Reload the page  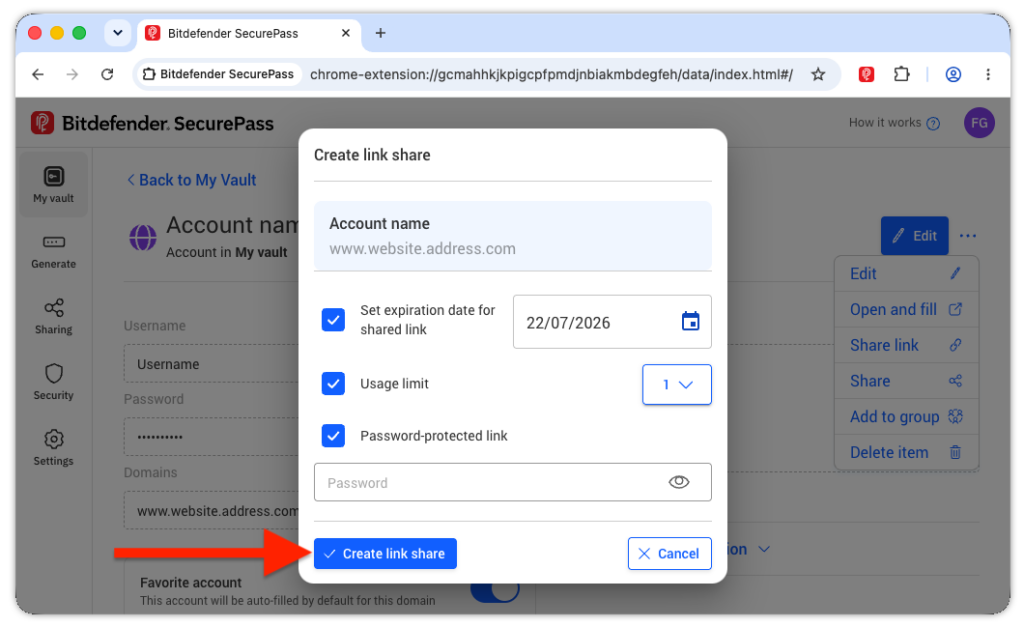click(108, 74)
